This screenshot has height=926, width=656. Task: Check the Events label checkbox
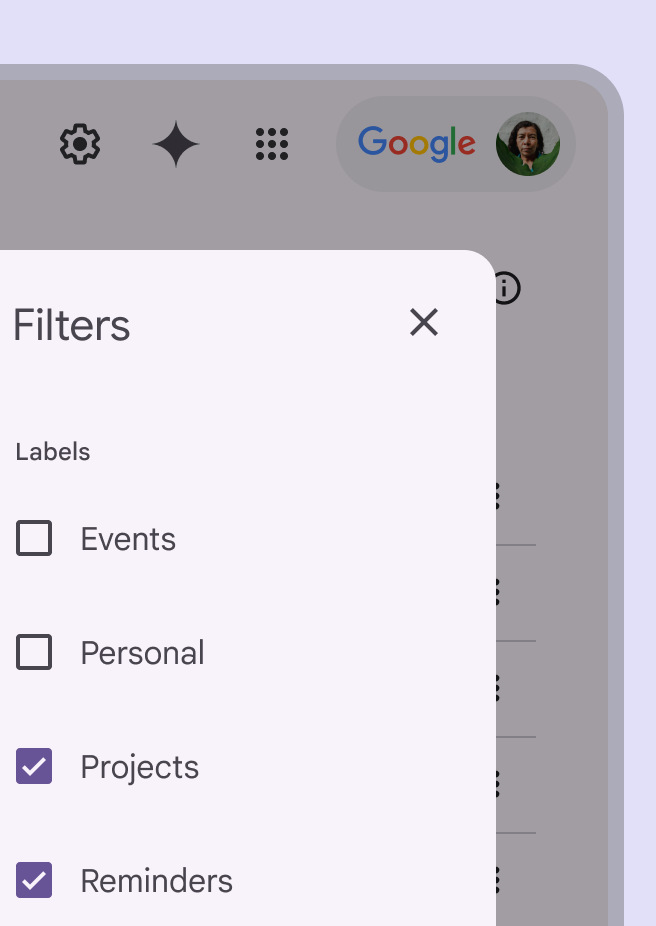point(34,539)
